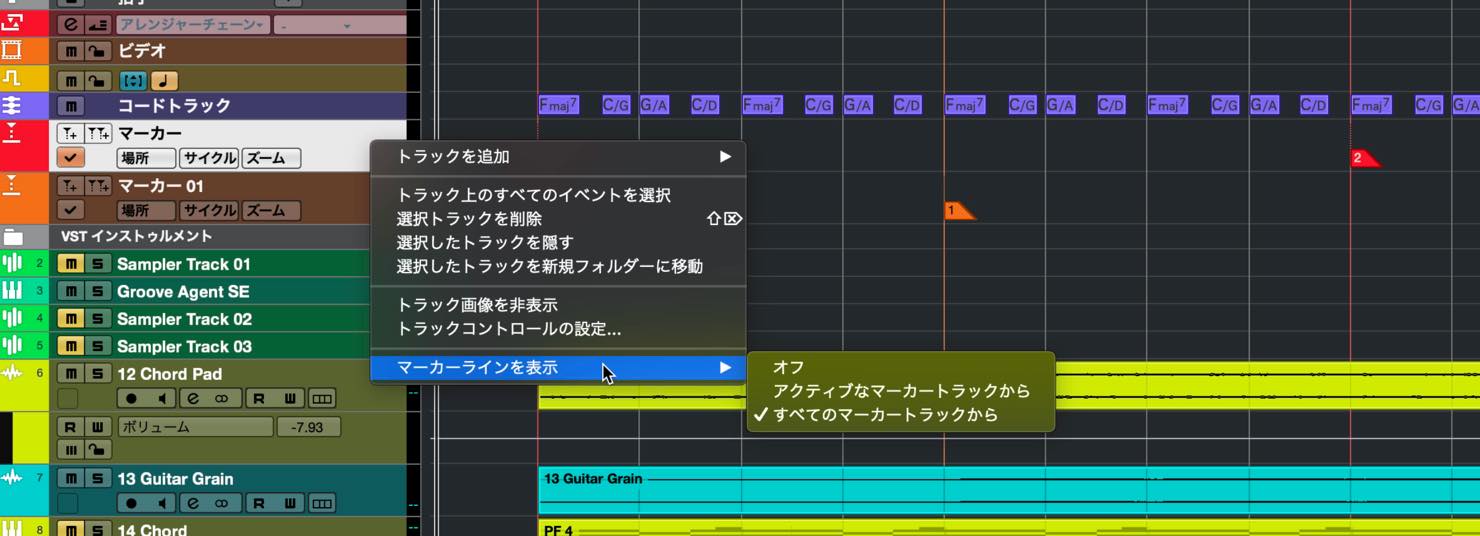Click the blue bracket button on the signature track
The height and width of the screenshot is (536, 1480).
point(133,81)
